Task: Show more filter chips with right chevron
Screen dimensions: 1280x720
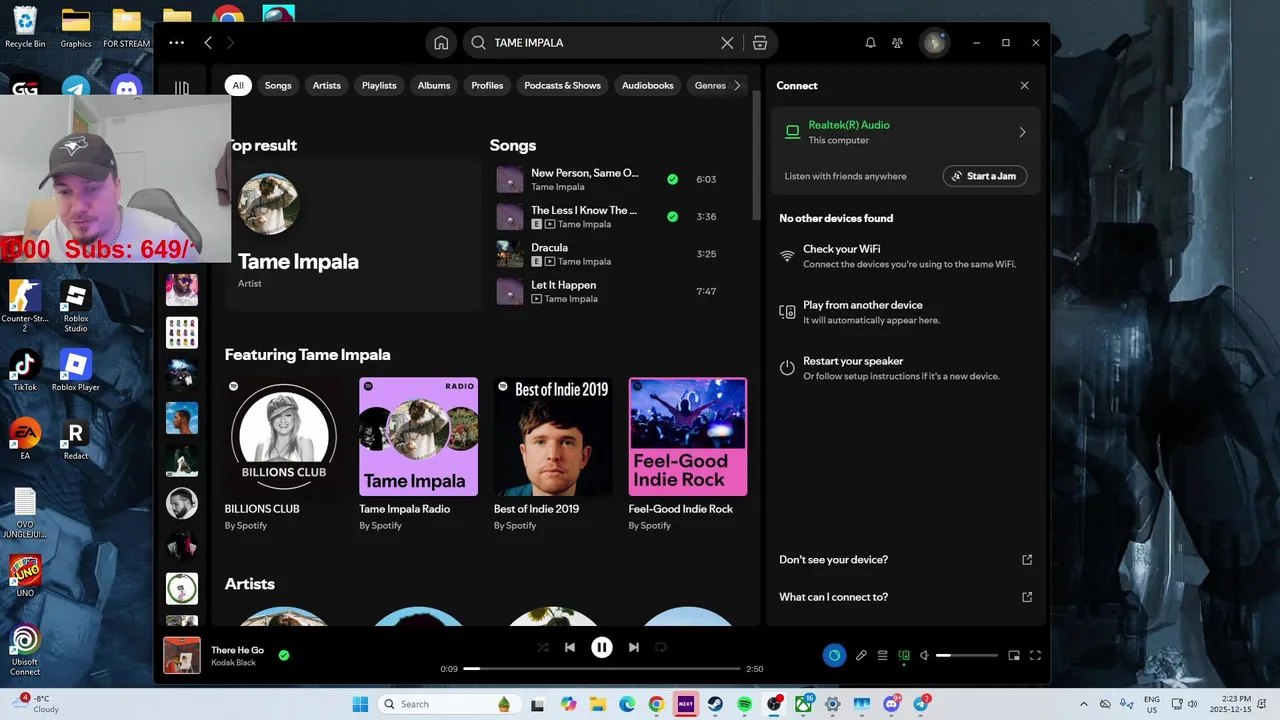Action: (x=738, y=85)
